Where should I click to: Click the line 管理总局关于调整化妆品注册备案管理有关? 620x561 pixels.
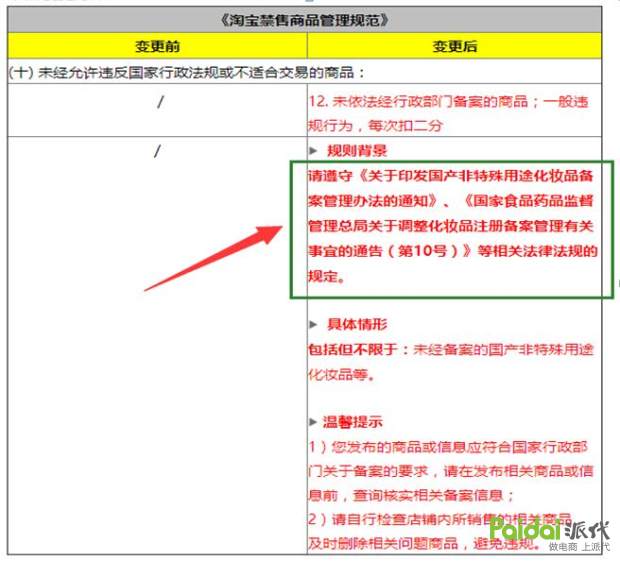451,226
